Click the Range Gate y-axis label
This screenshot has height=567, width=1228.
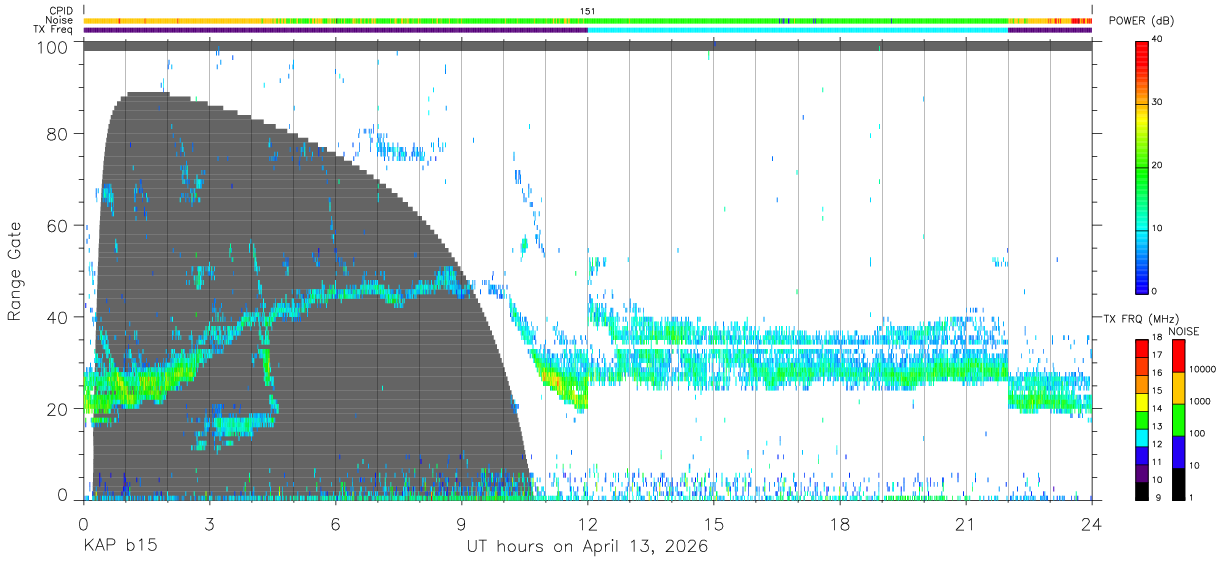(14, 272)
